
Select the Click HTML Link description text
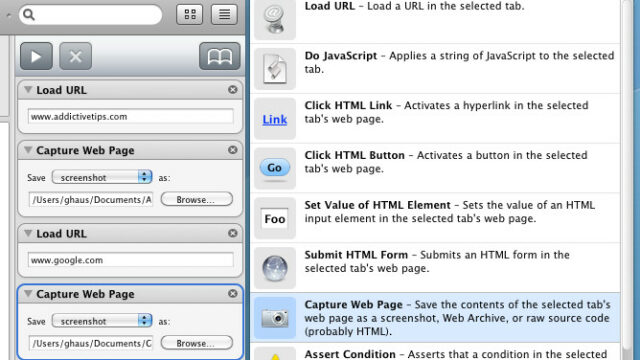point(447,112)
